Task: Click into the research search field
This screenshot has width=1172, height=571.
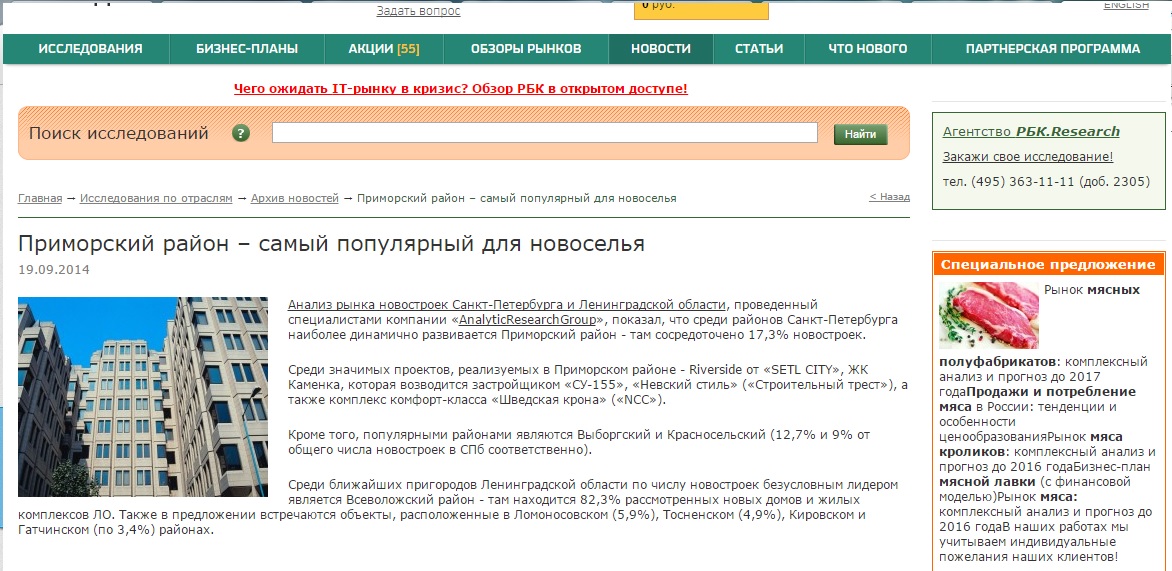Action: [x=545, y=133]
